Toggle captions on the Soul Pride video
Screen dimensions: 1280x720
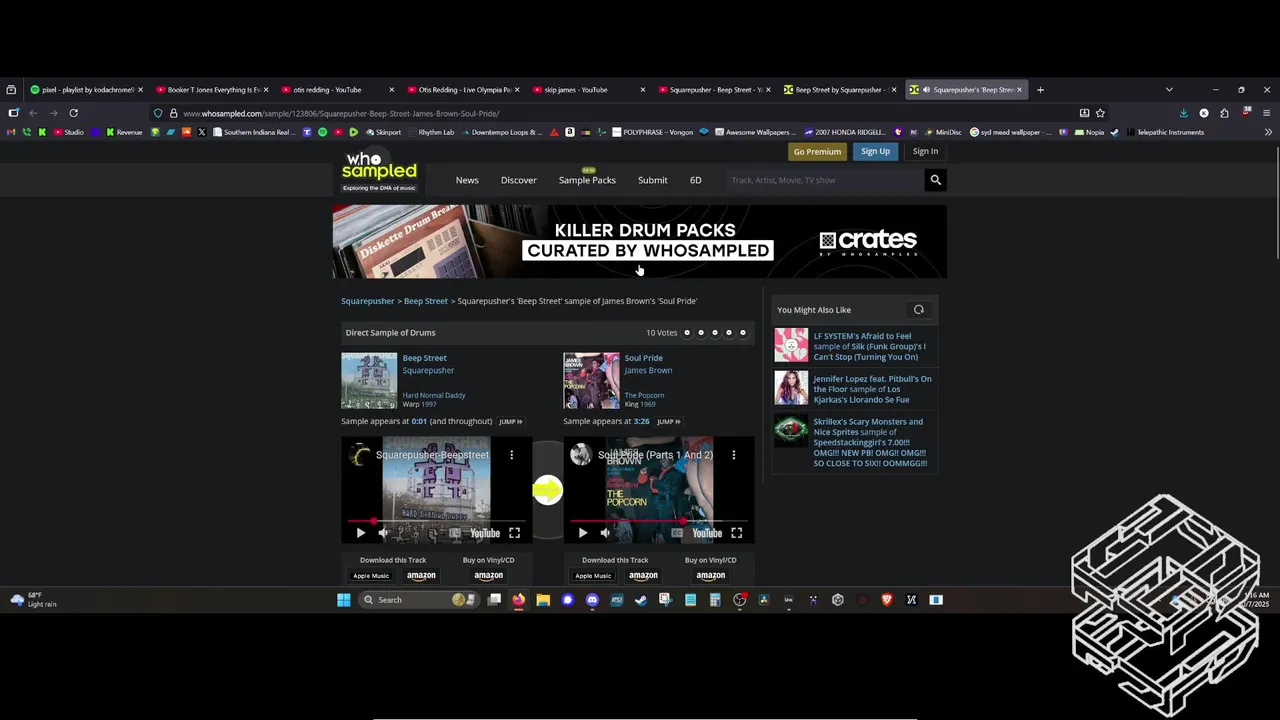[x=677, y=533]
